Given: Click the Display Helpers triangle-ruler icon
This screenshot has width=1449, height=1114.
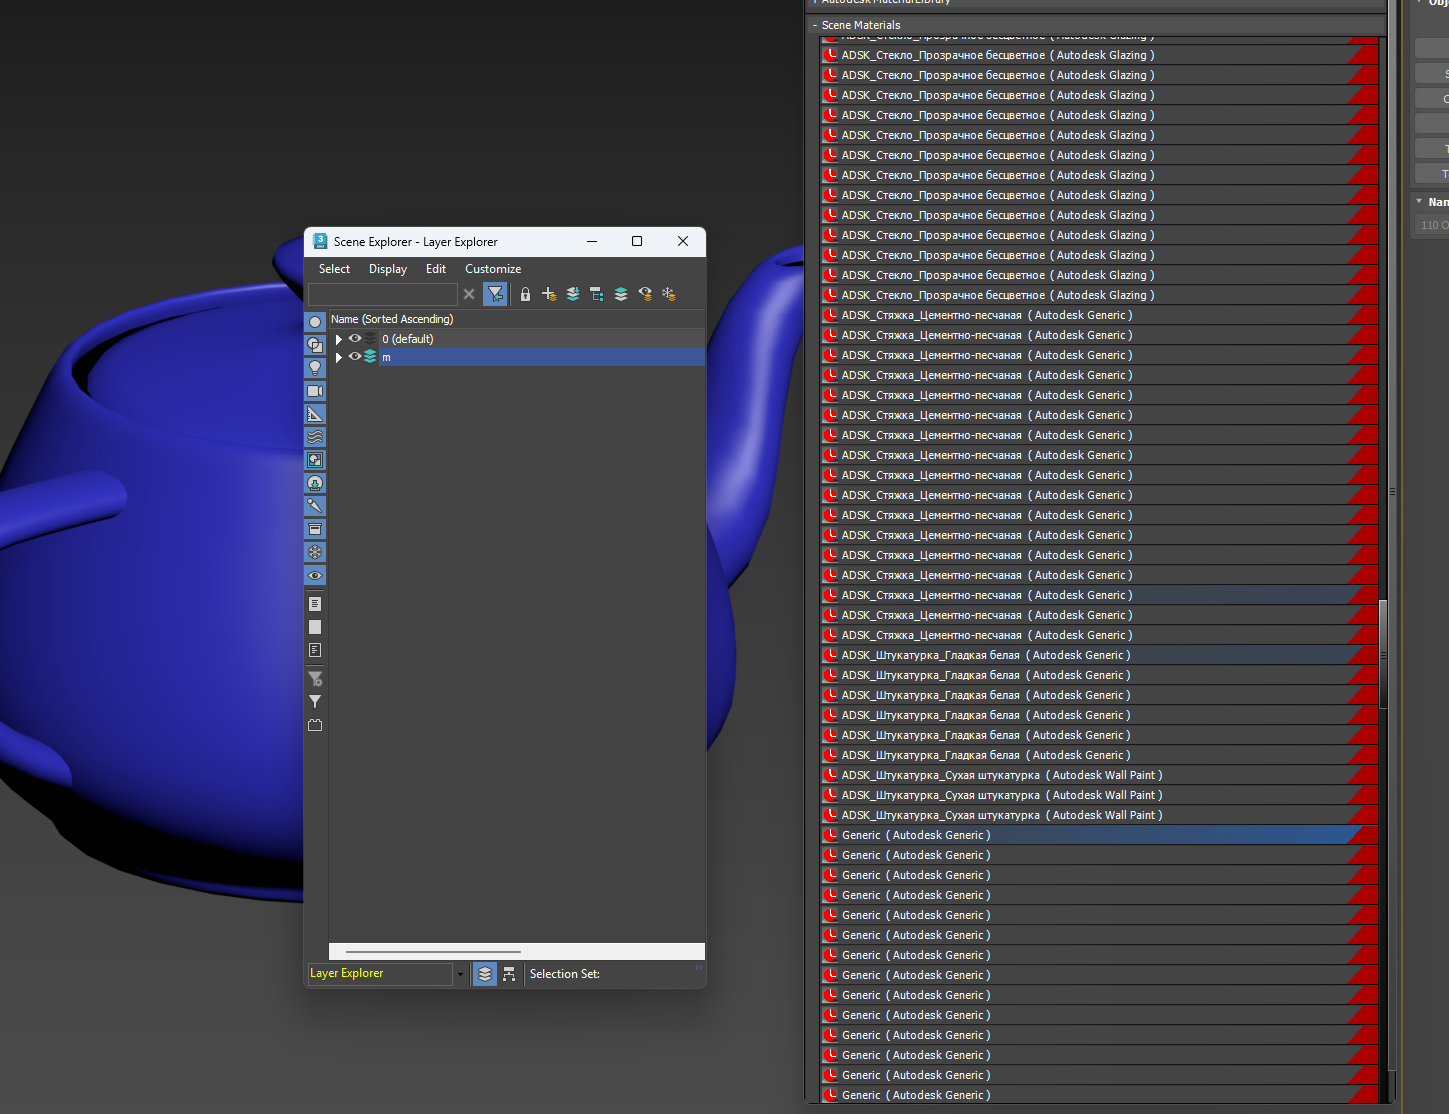Looking at the screenshot, I should (x=315, y=414).
